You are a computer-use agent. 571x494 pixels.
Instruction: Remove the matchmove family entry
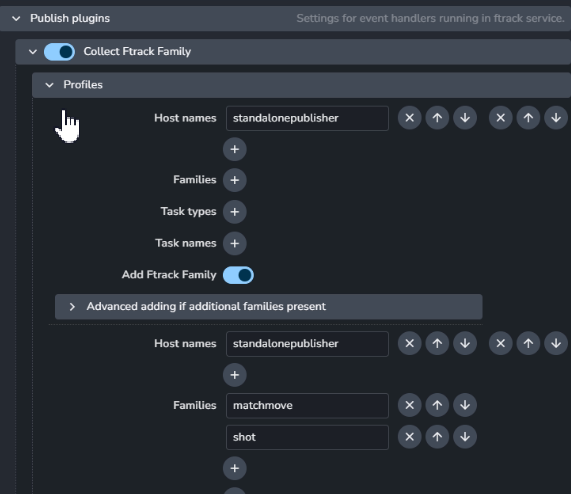[409, 405]
